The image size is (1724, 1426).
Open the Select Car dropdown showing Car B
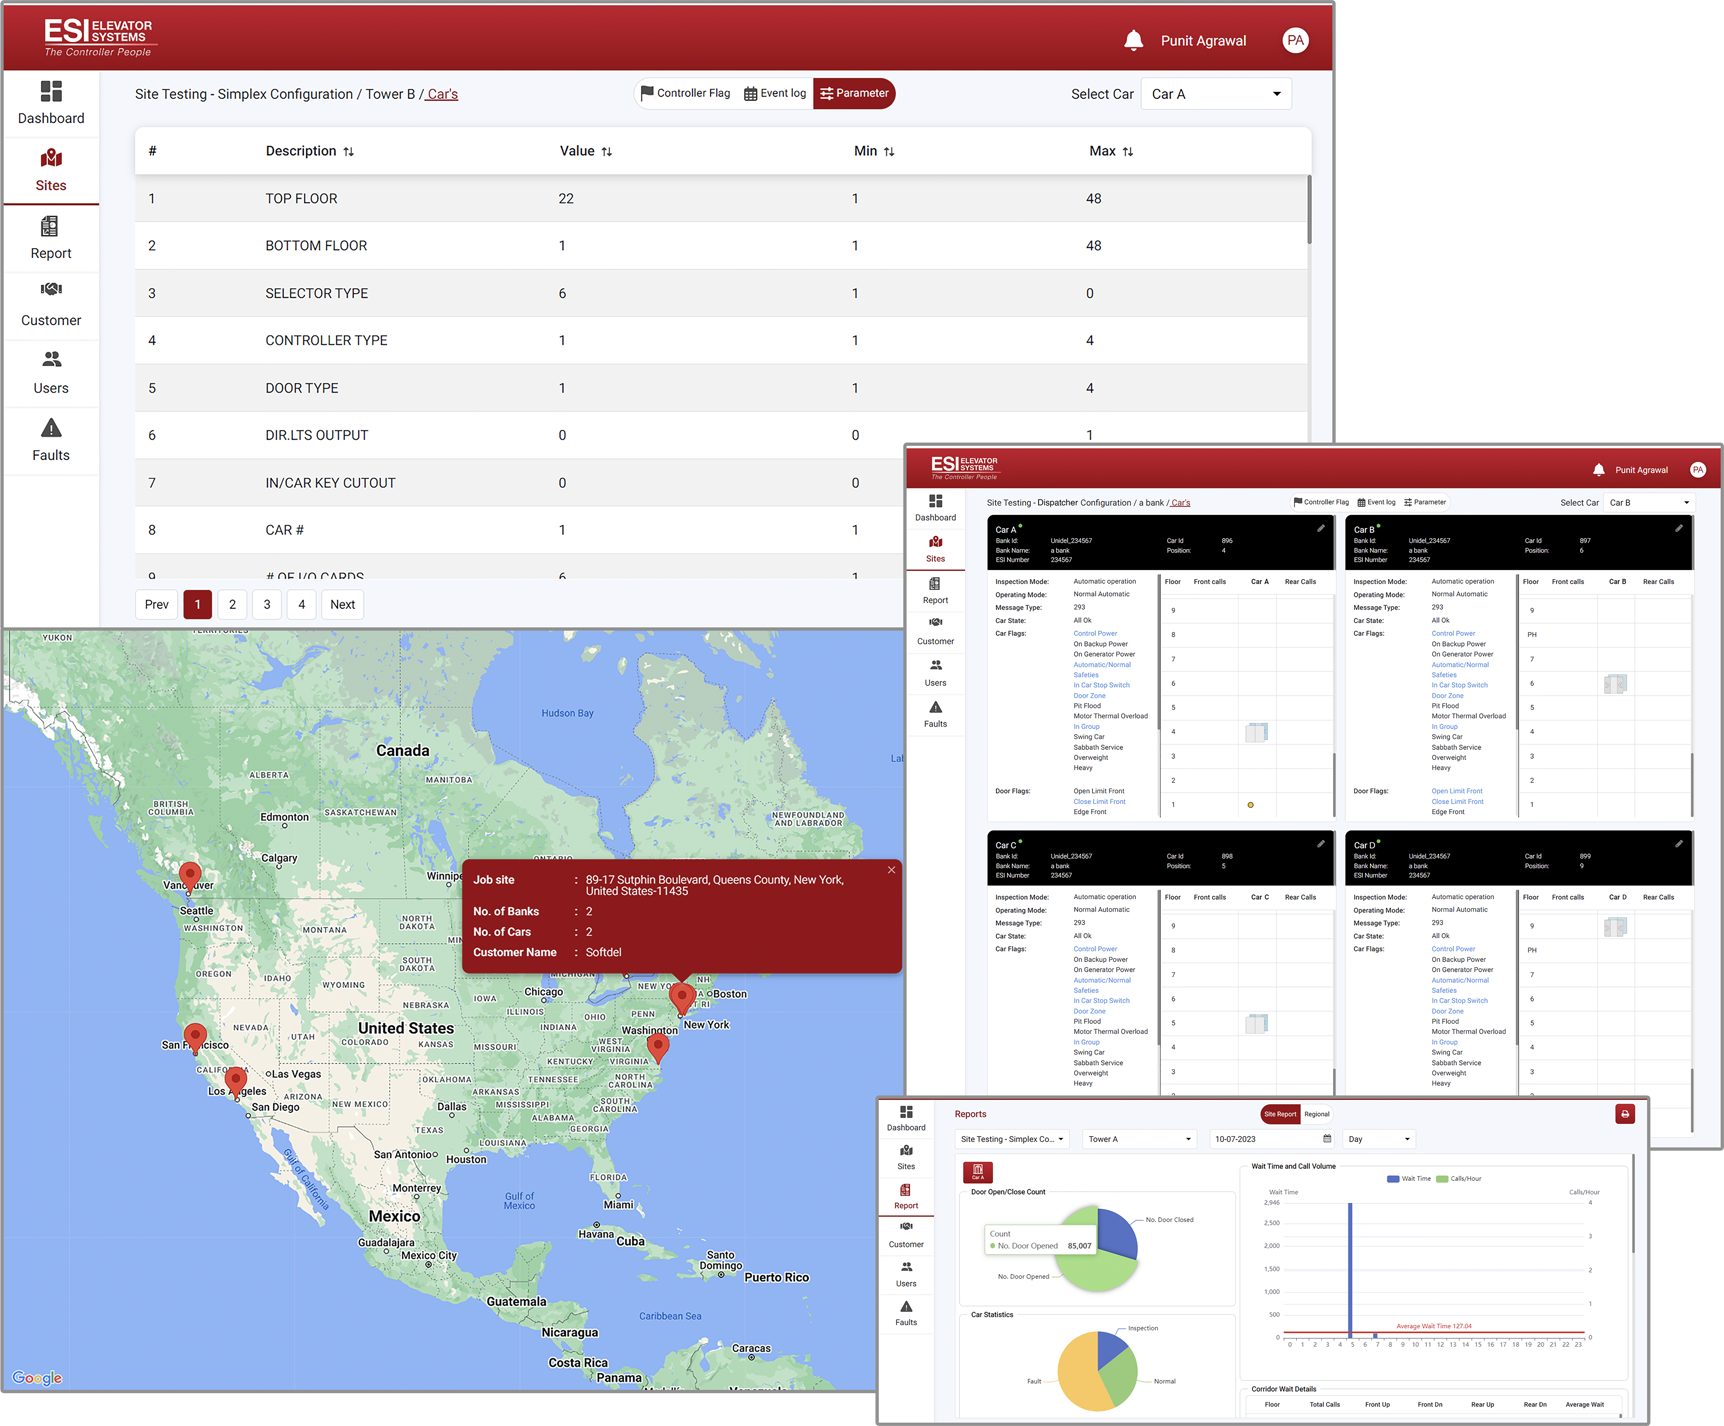pyautogui.click(x=1649, y=502)
